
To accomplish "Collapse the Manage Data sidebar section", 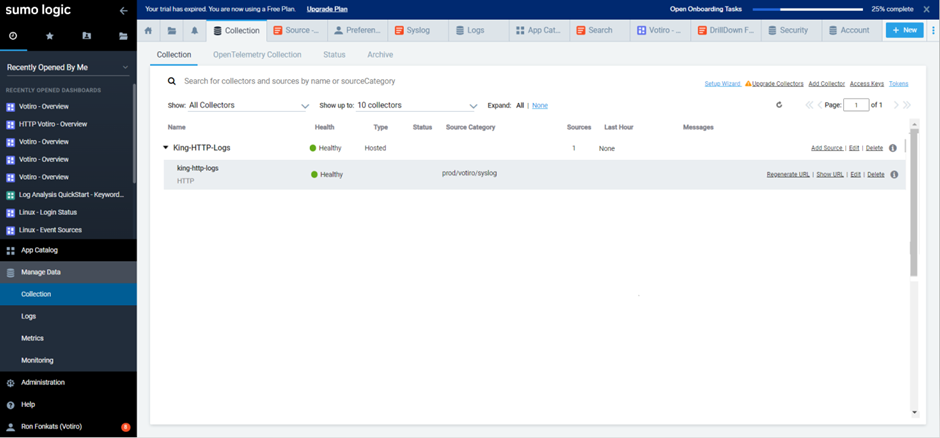I will [x=68, y=272].
